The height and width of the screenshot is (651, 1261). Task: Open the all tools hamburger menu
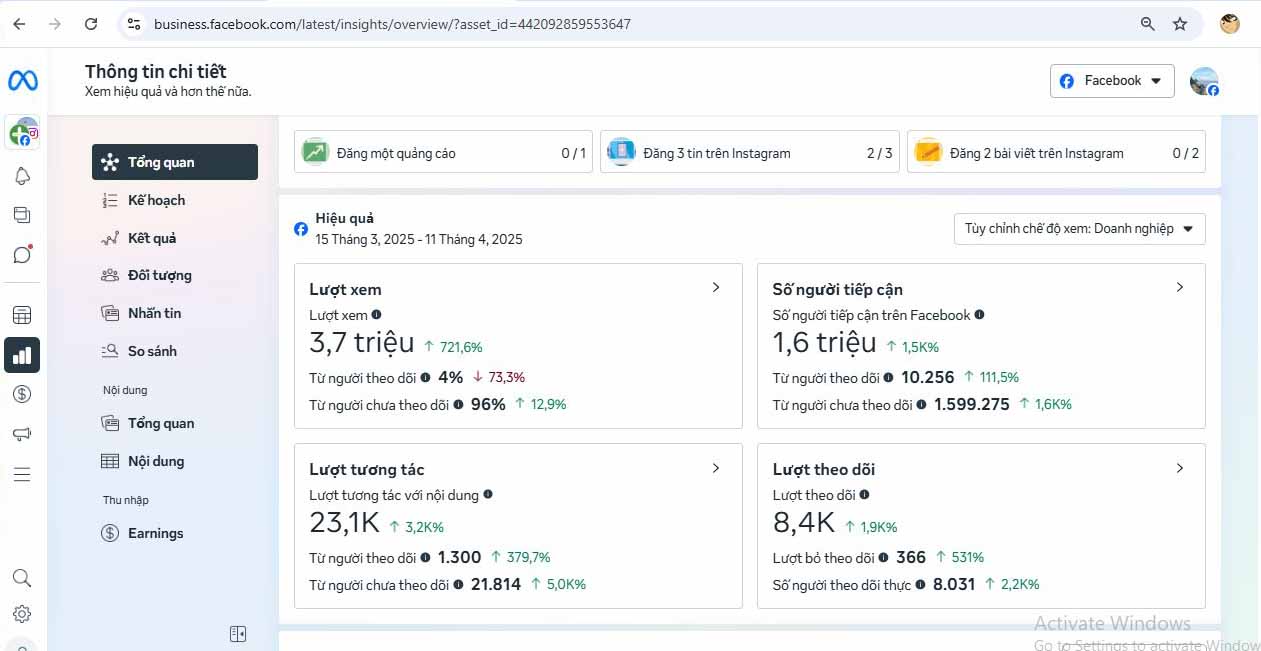coord(22,474)
